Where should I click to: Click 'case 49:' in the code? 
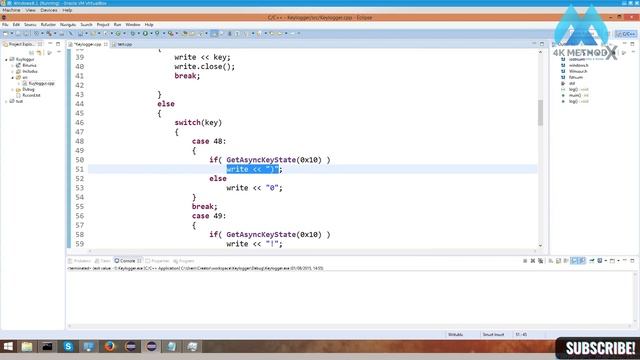(x=209, y=216)
